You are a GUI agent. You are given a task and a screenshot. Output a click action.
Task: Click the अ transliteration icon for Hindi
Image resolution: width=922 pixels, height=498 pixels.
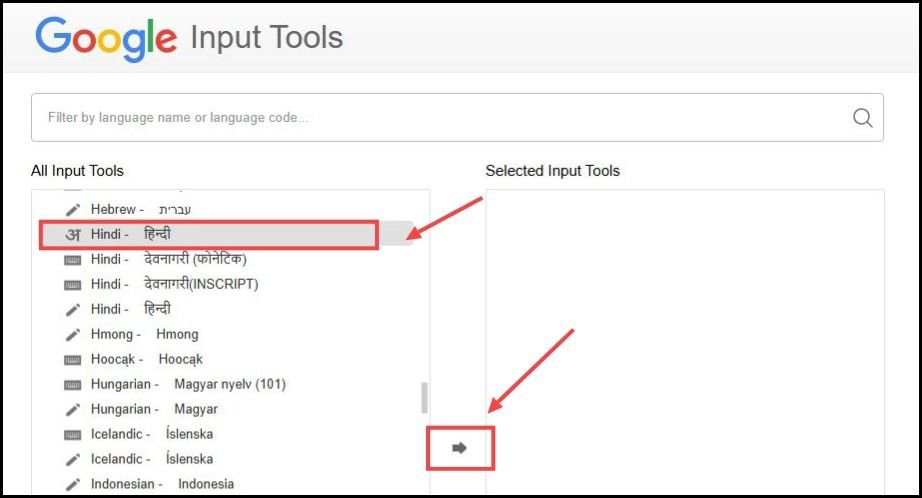pyautogui.click(x=72, y=235)
